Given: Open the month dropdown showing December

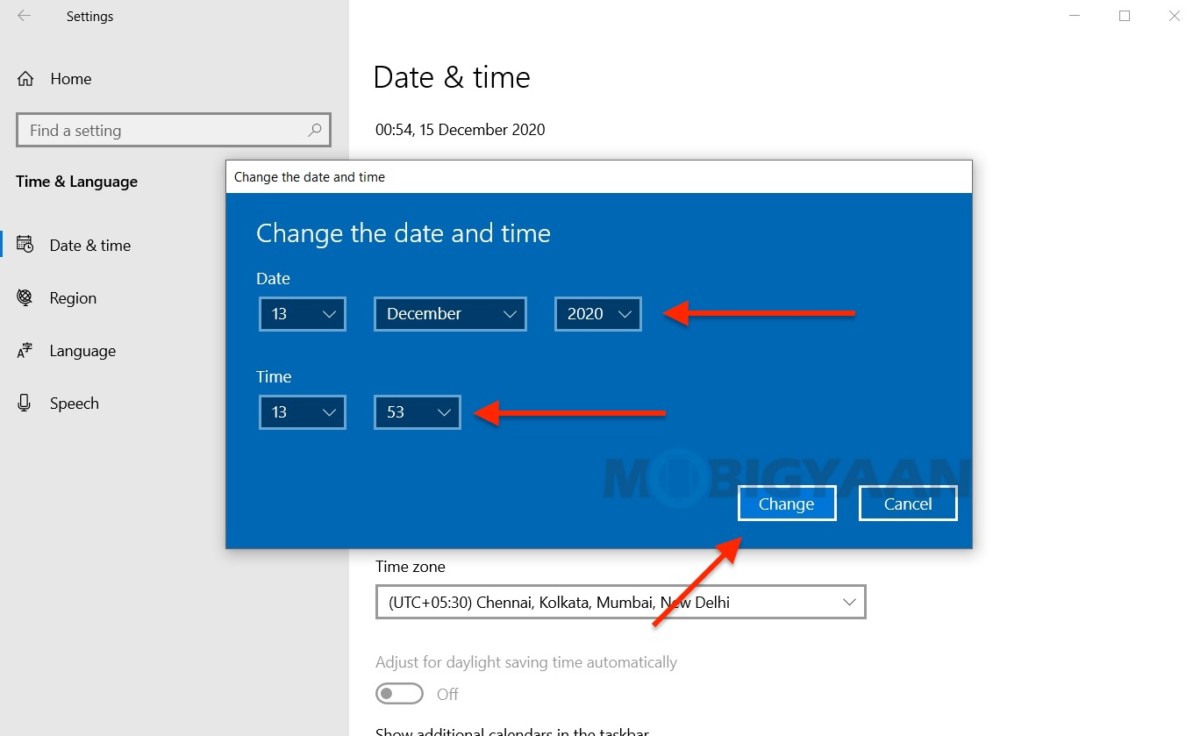Looking at the screenshot, I should point(449,313).
